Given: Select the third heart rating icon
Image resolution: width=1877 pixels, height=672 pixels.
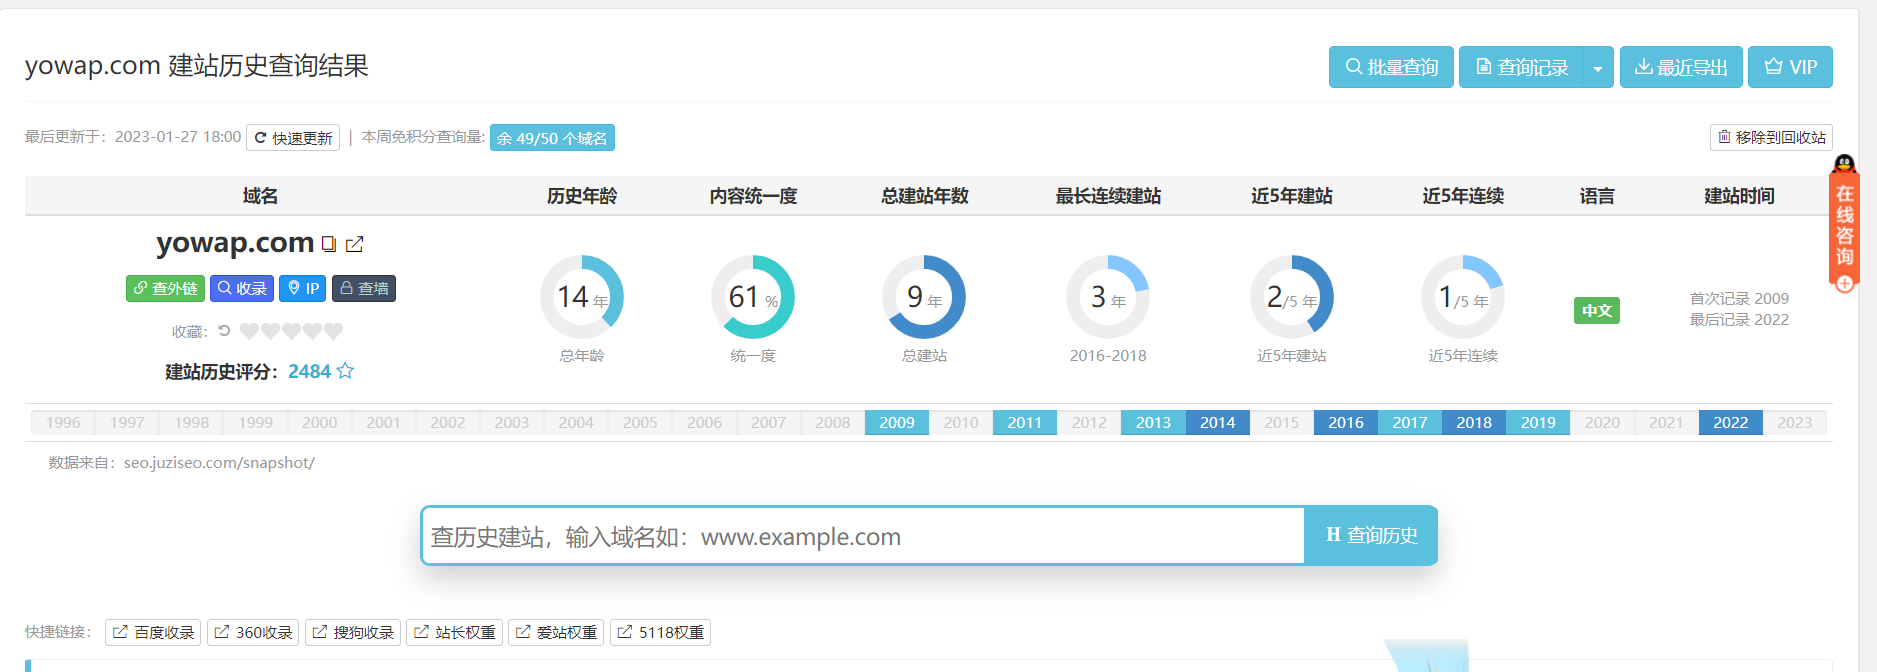Looking at the screenshot, I should click(x=291, y=331).
